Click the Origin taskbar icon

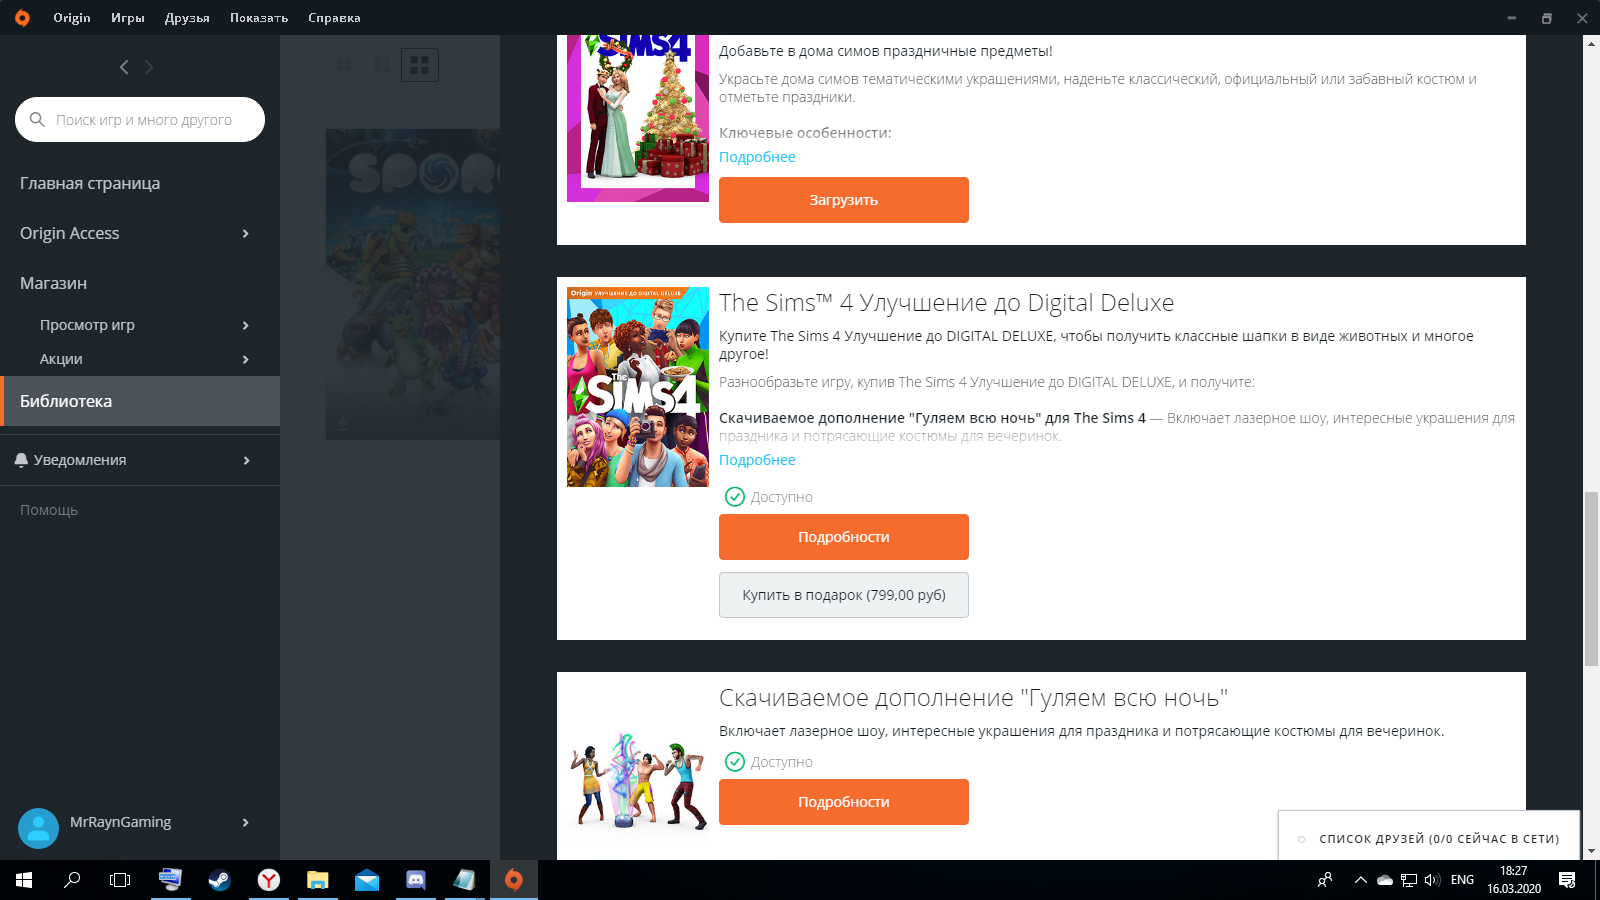(513, 880)
